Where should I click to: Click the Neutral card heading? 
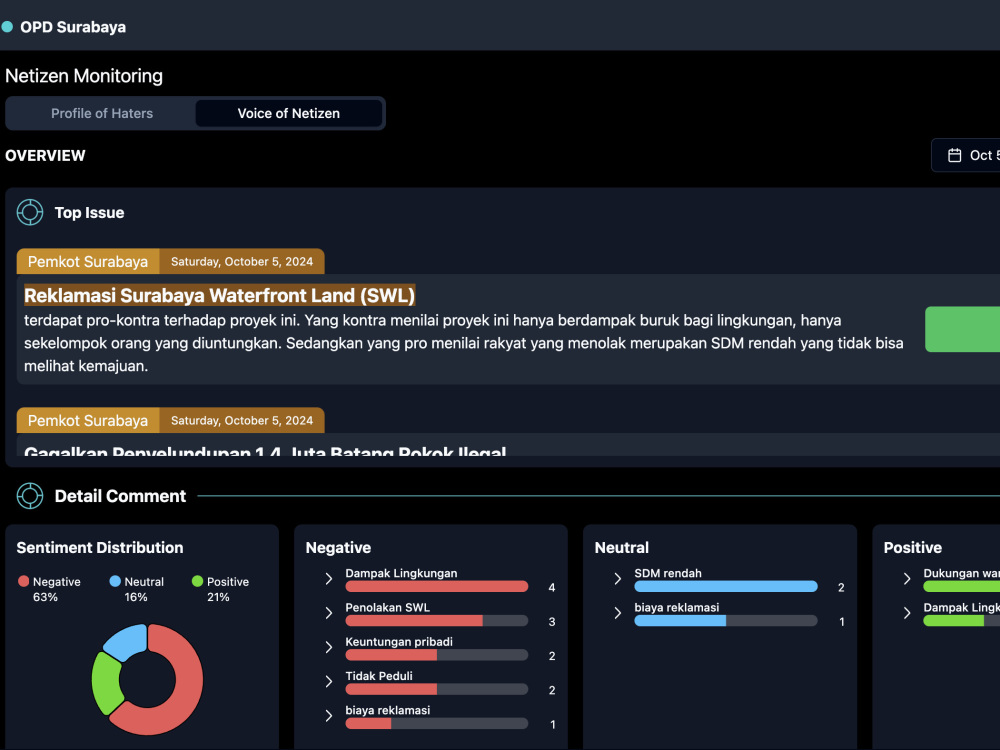pyautogui.click(x=621, y=548)
